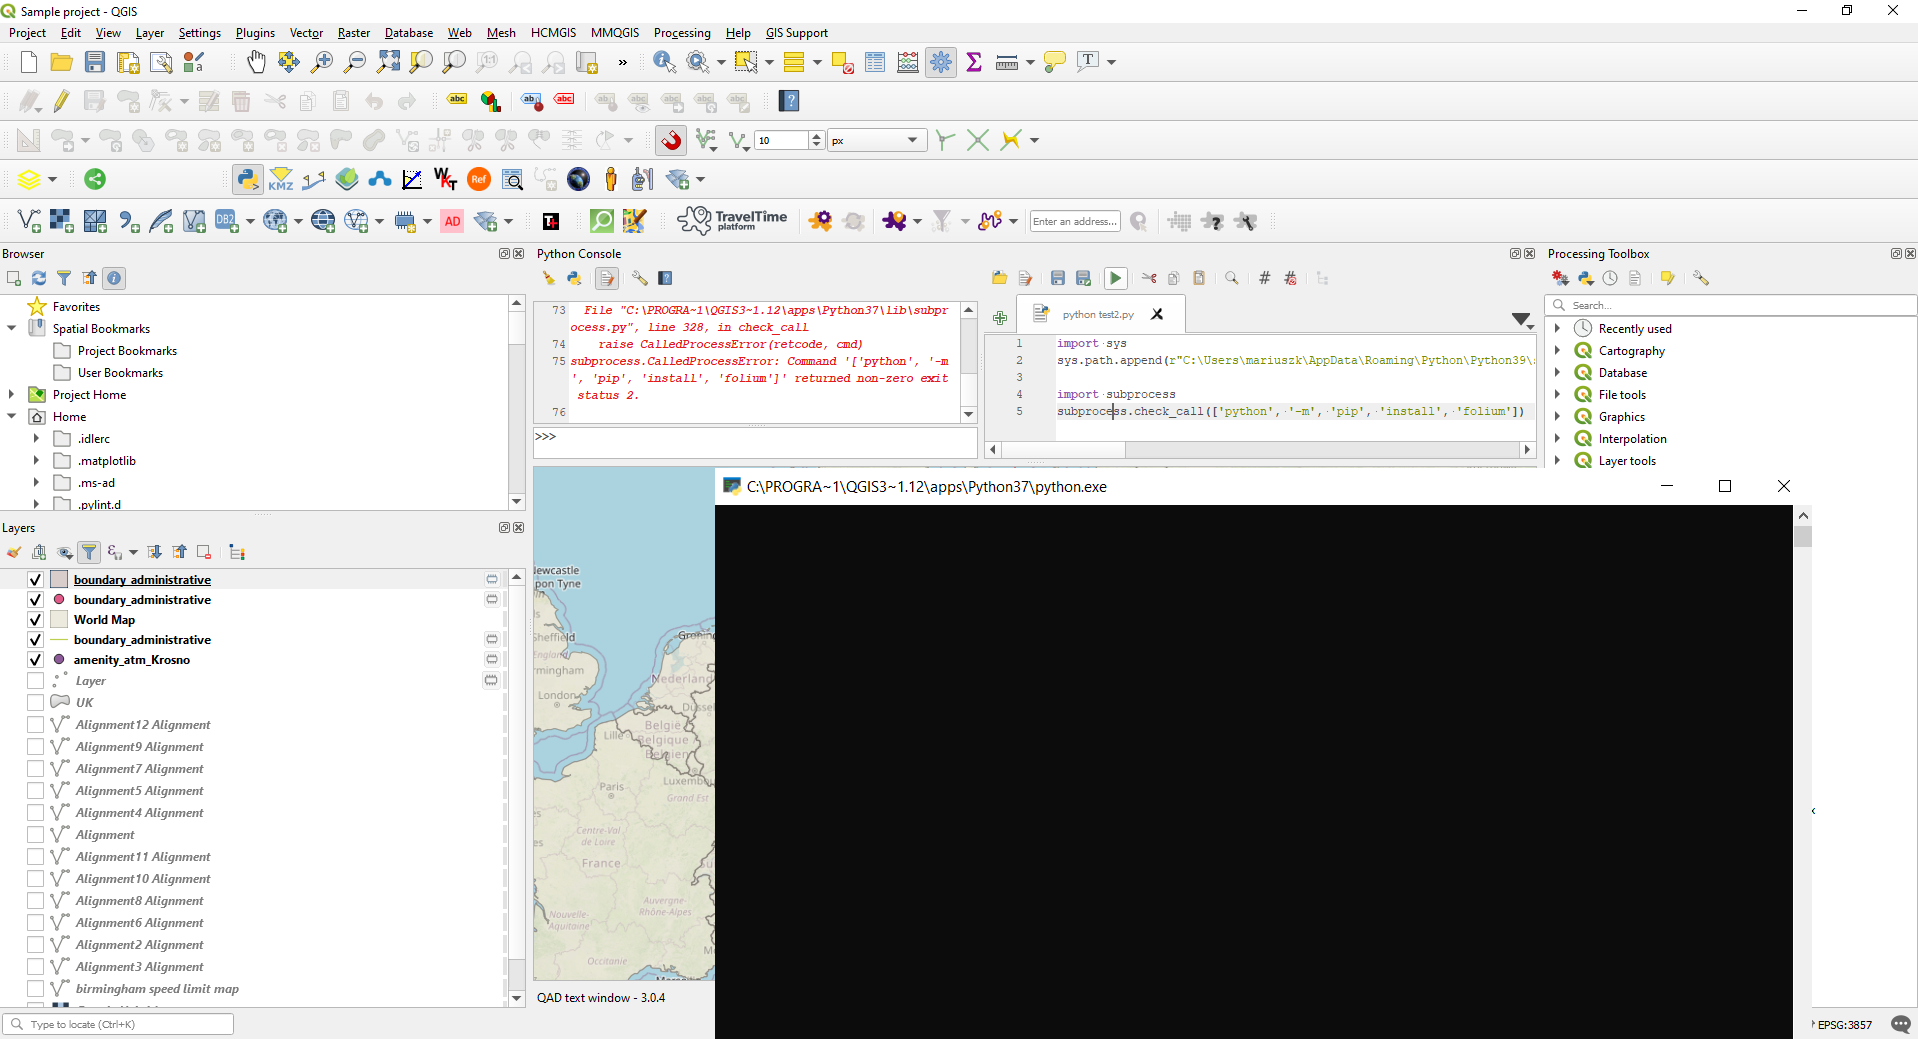Open Python console options wrench icon
This screenshot has width=1918, height=1039.
point(639,278)
